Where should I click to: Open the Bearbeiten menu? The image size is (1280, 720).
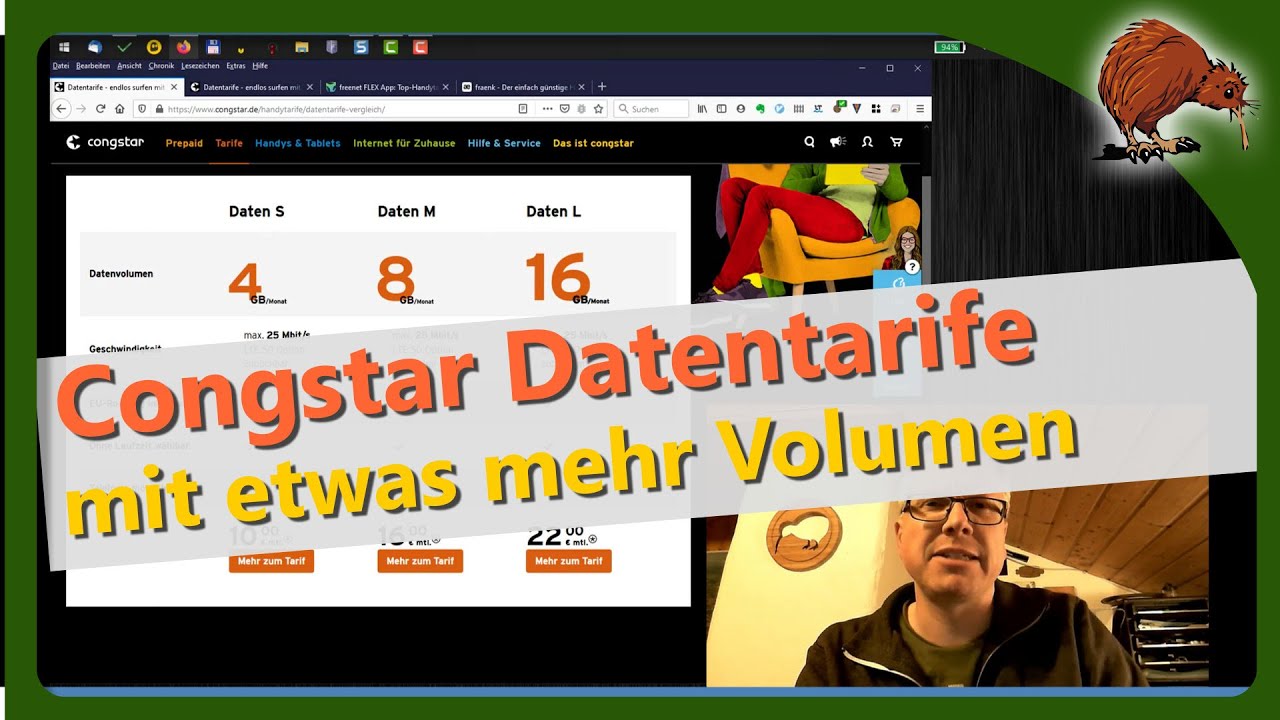pos(93,66)
